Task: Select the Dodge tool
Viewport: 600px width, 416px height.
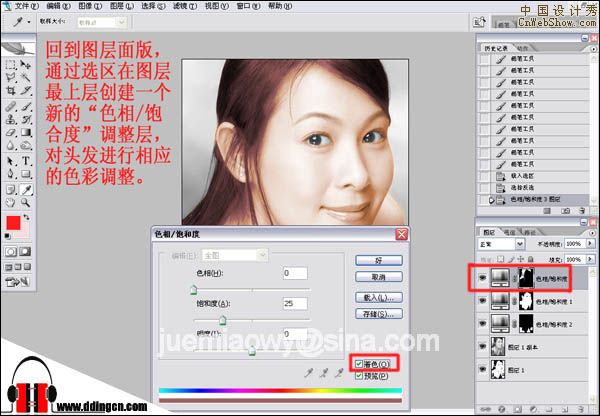Action: coord(26,145)
